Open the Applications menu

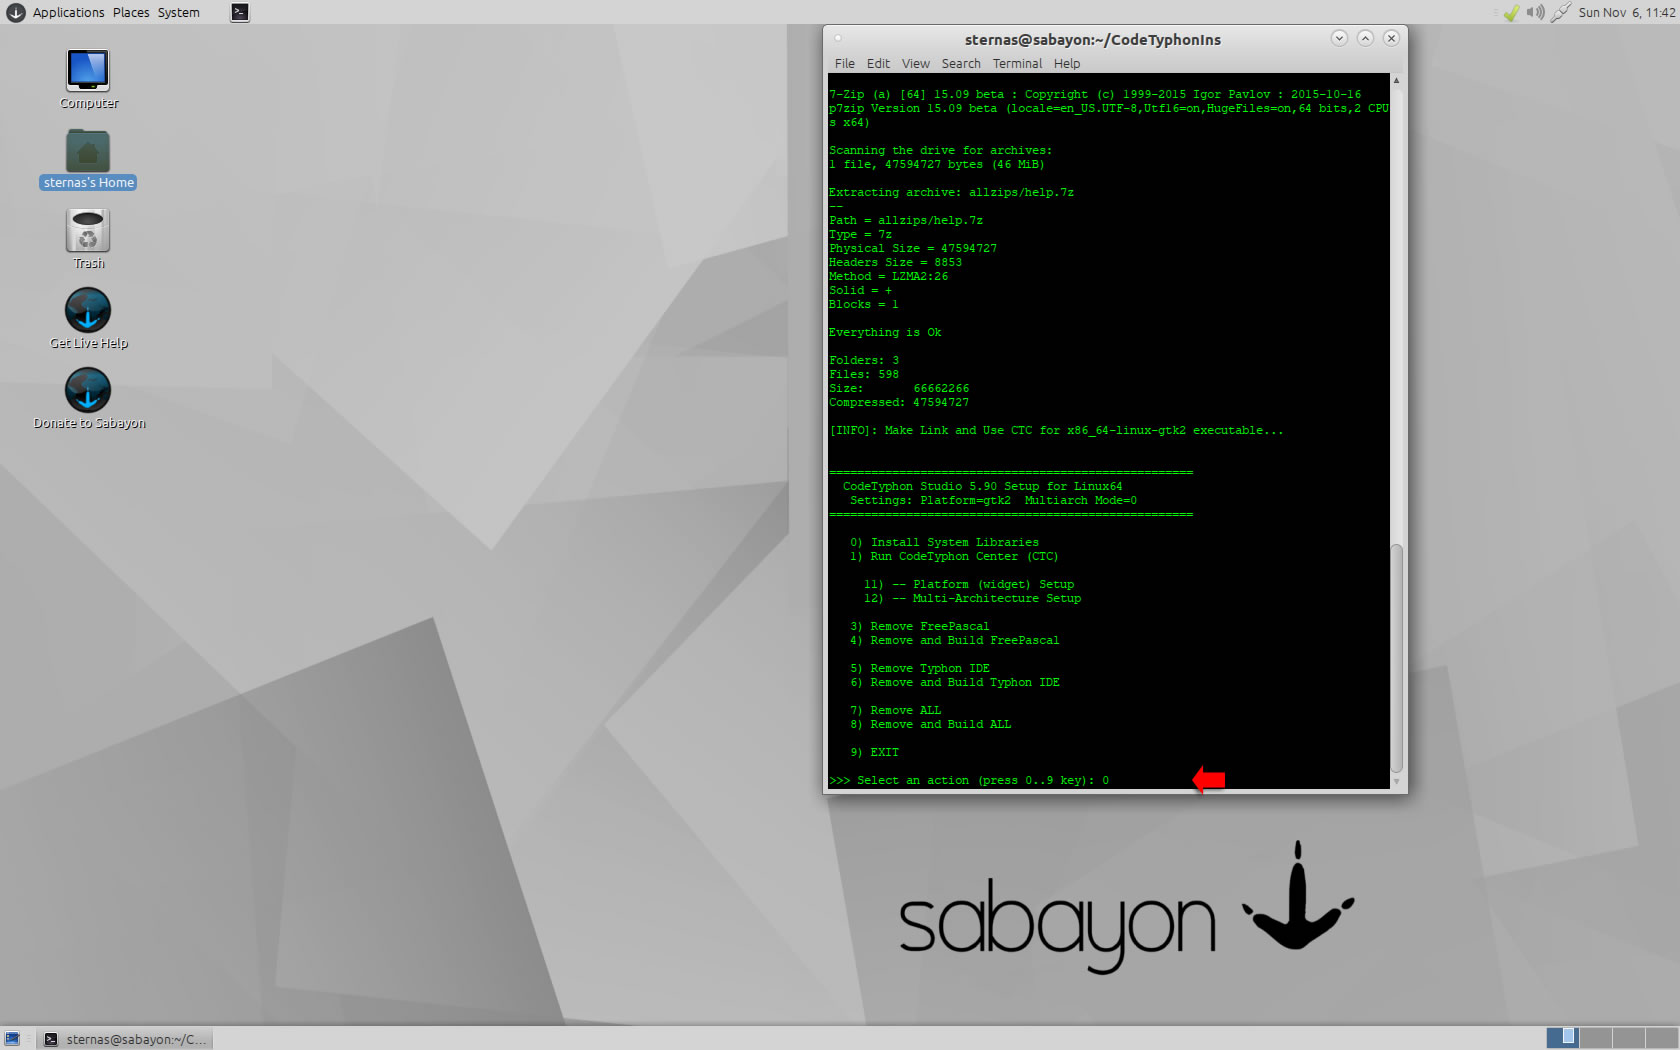[68, 12]
